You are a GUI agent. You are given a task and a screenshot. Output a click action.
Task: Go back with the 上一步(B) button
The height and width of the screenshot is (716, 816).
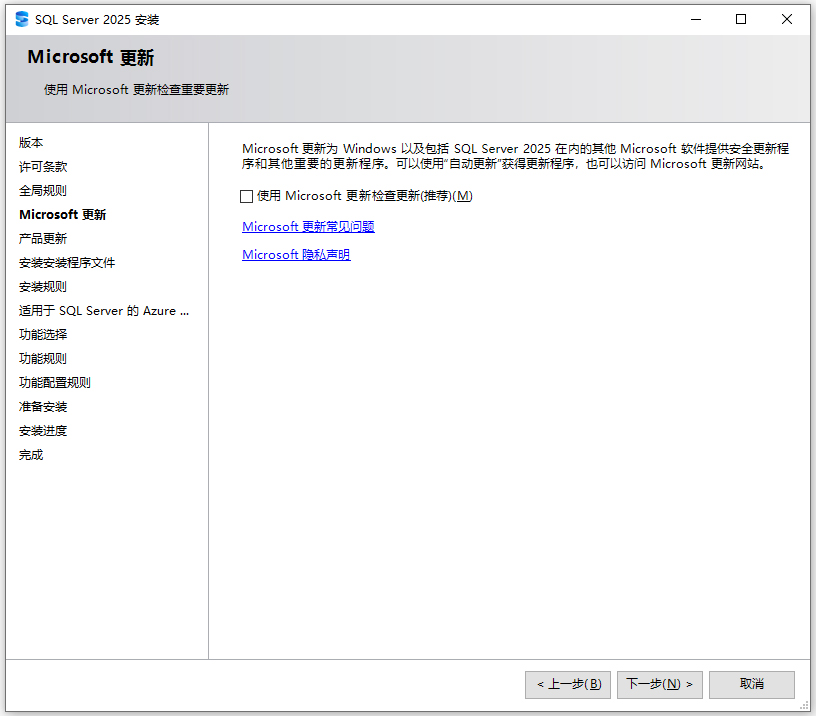(x=568, y=684)
